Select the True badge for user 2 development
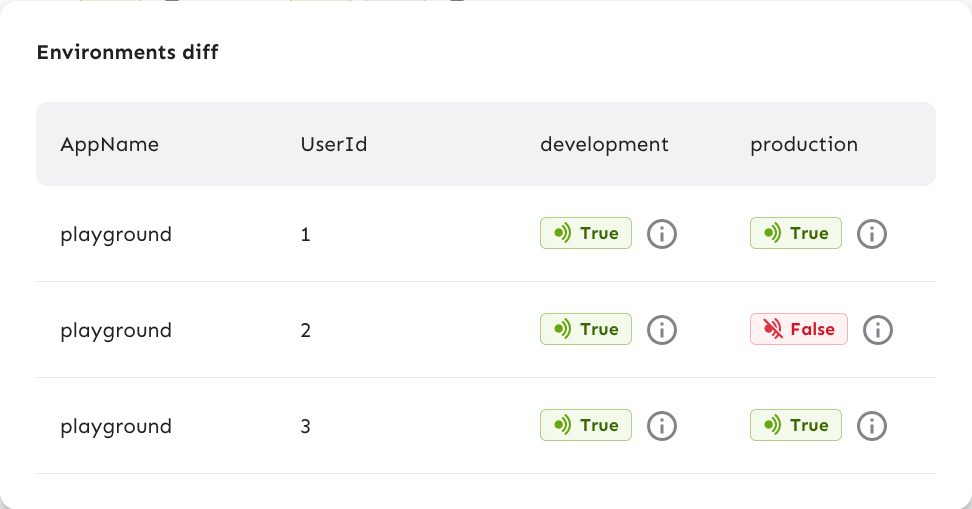Image resolution: width=972 pixels, height=509 pixels. point(586,329)
